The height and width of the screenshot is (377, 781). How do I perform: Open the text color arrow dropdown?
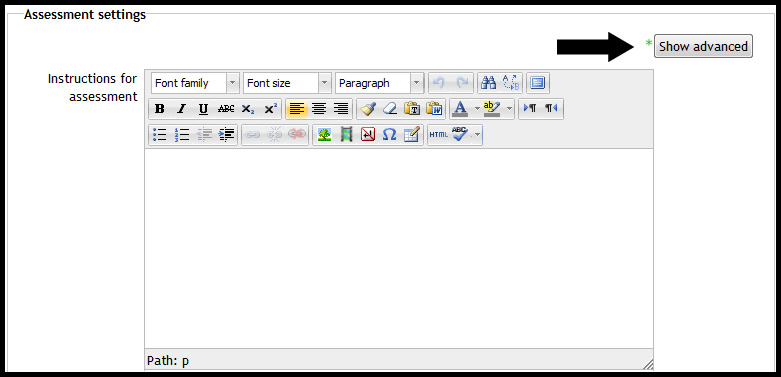point(477,109)
